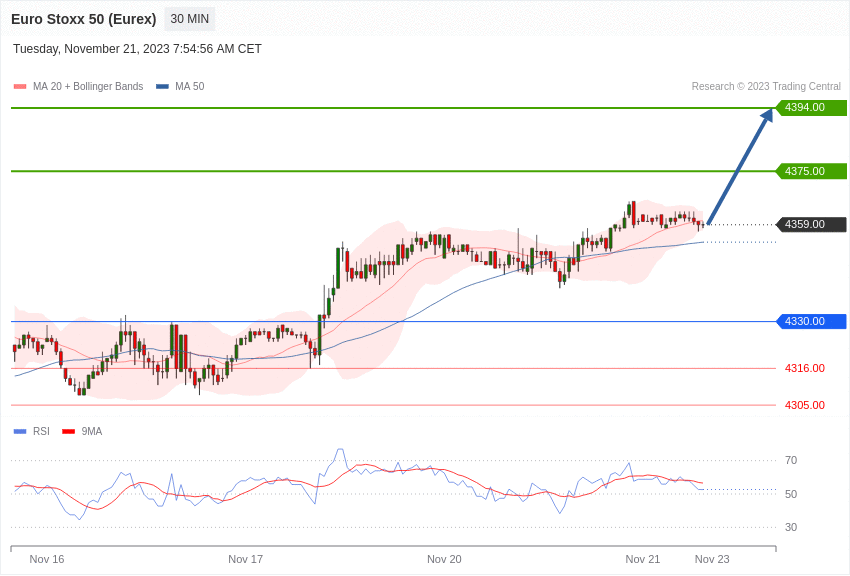Screen dimensions: 850x576
Task: Click the '9MA' legend label
Action: click(92, 431)
